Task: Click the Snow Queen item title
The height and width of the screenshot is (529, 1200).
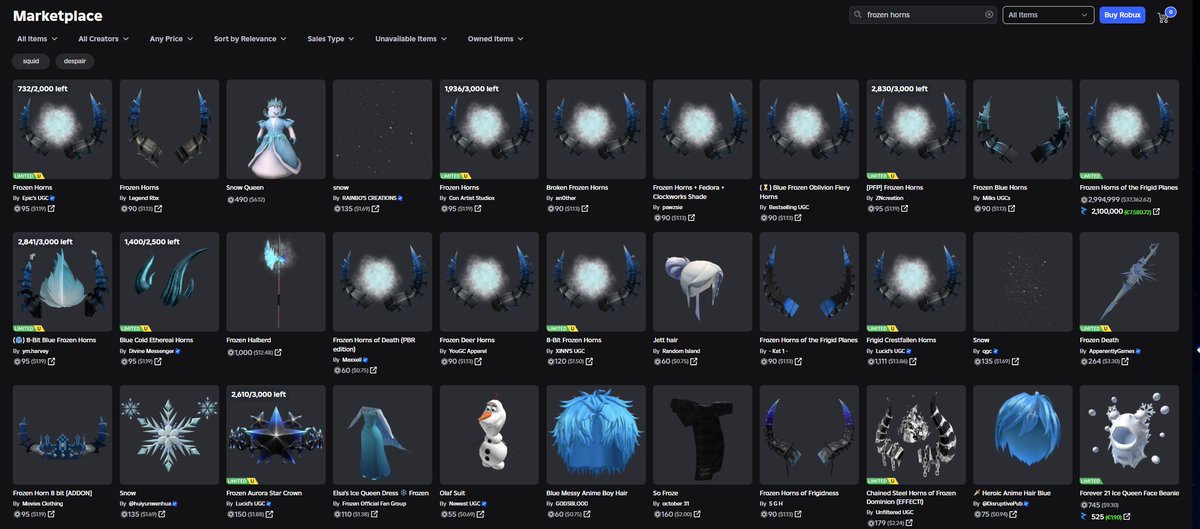Action: 247,187
